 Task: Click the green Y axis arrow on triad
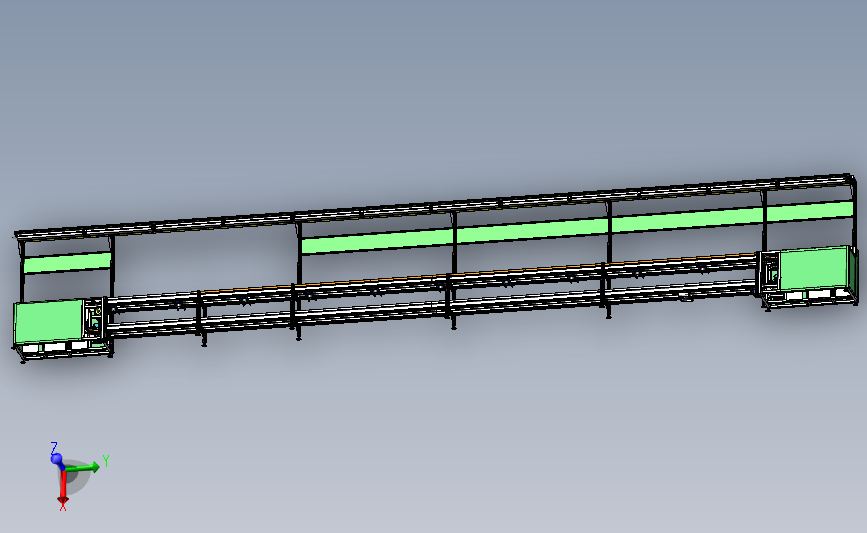[x=83, y=468]
